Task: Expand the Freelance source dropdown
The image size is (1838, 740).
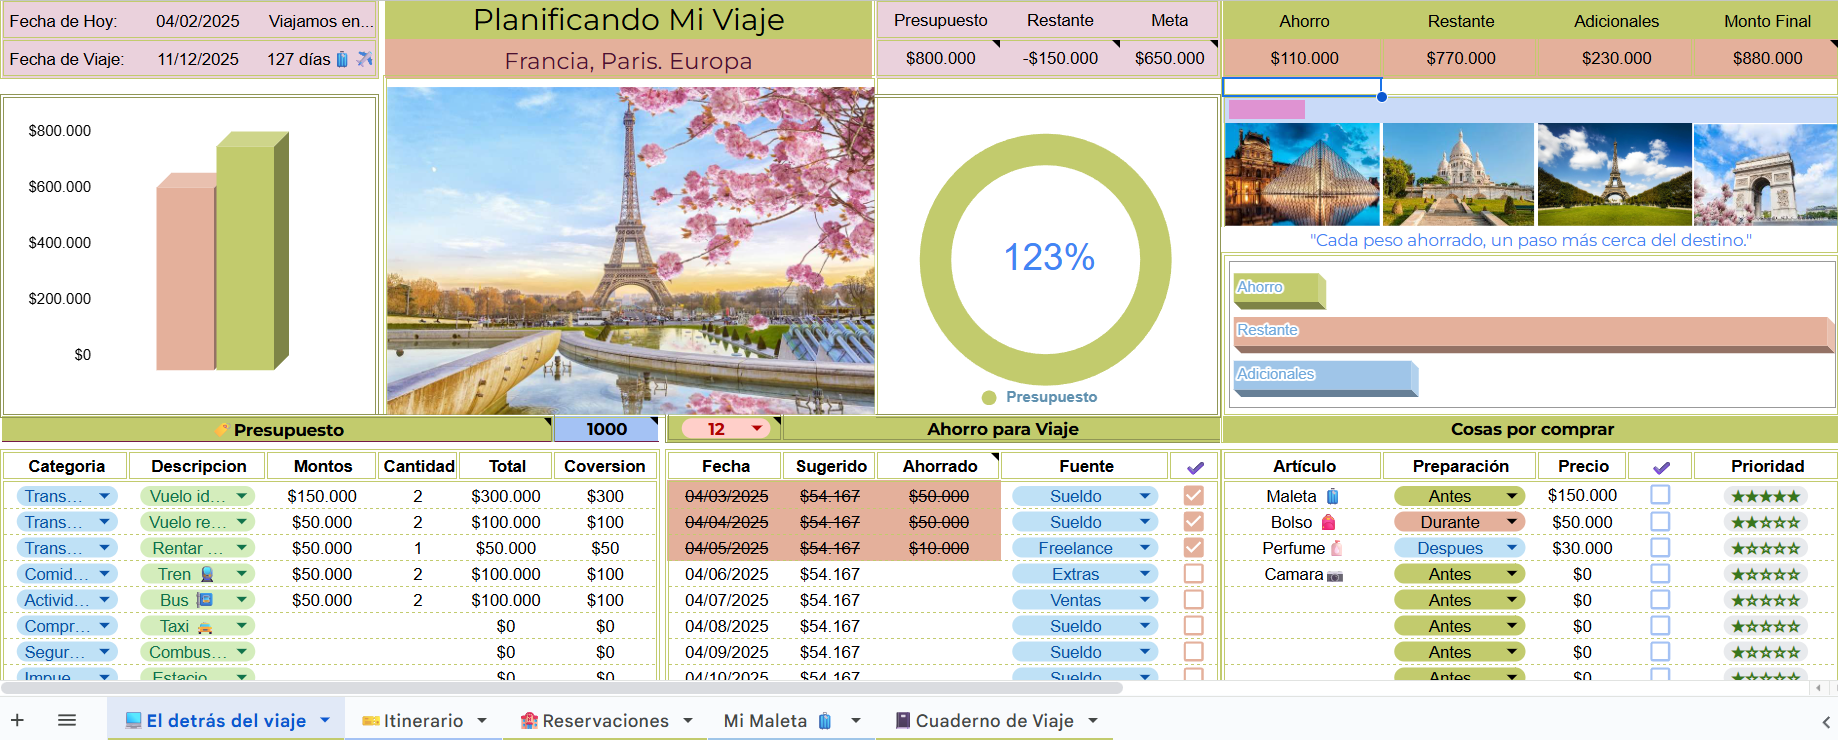Action: coord(1085,548)
